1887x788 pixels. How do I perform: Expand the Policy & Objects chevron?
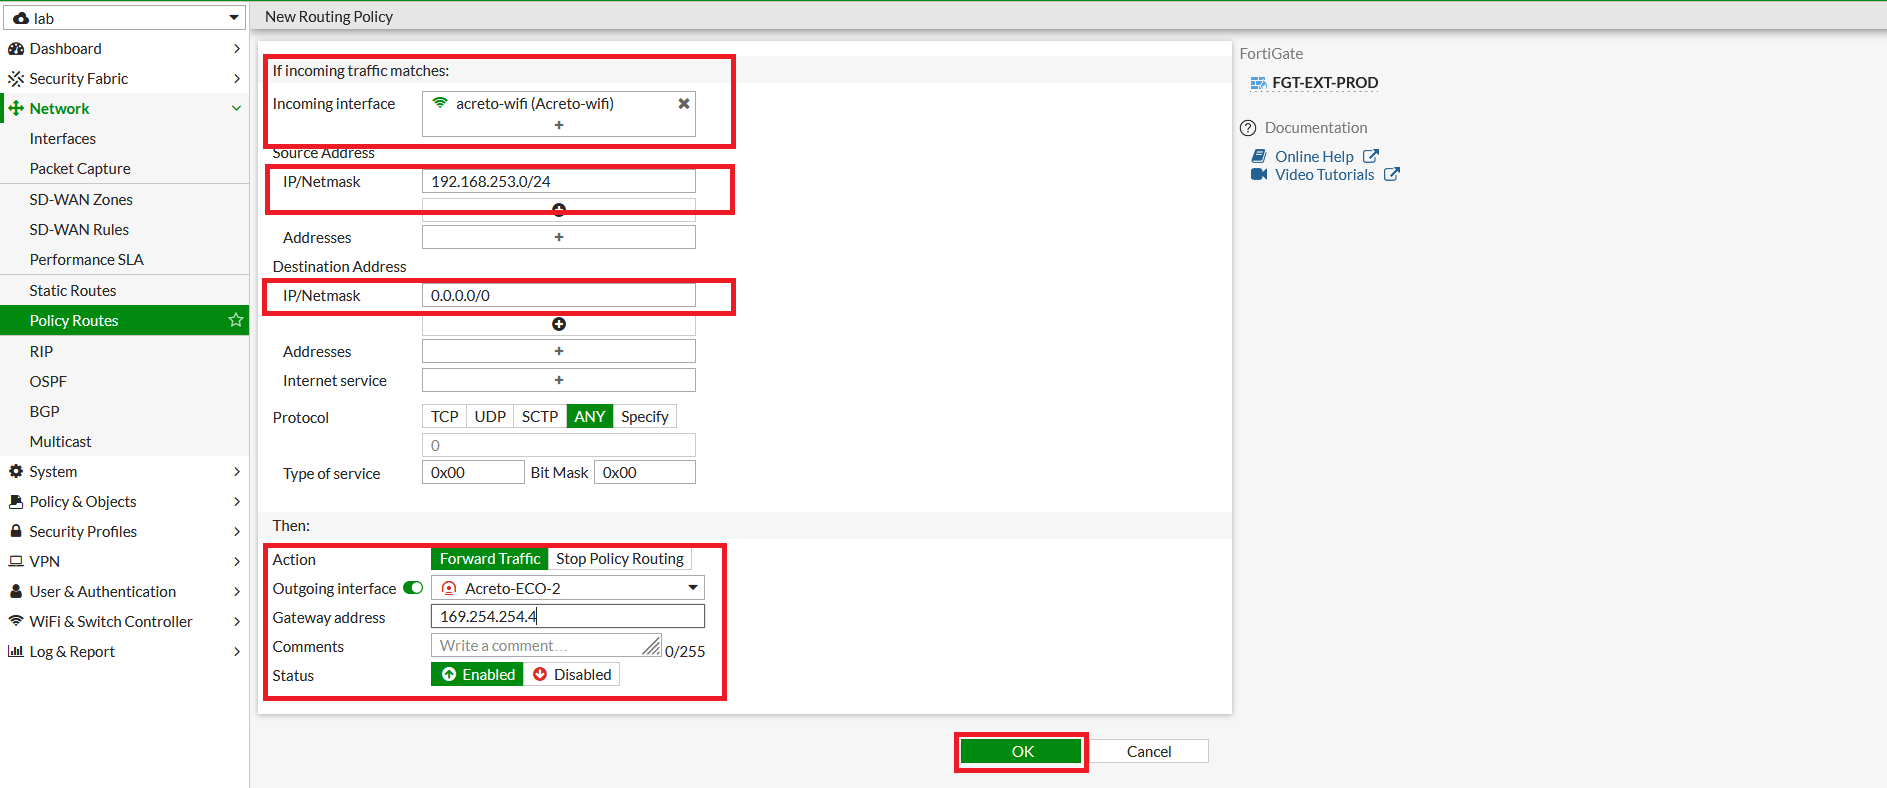pos(237,502)
